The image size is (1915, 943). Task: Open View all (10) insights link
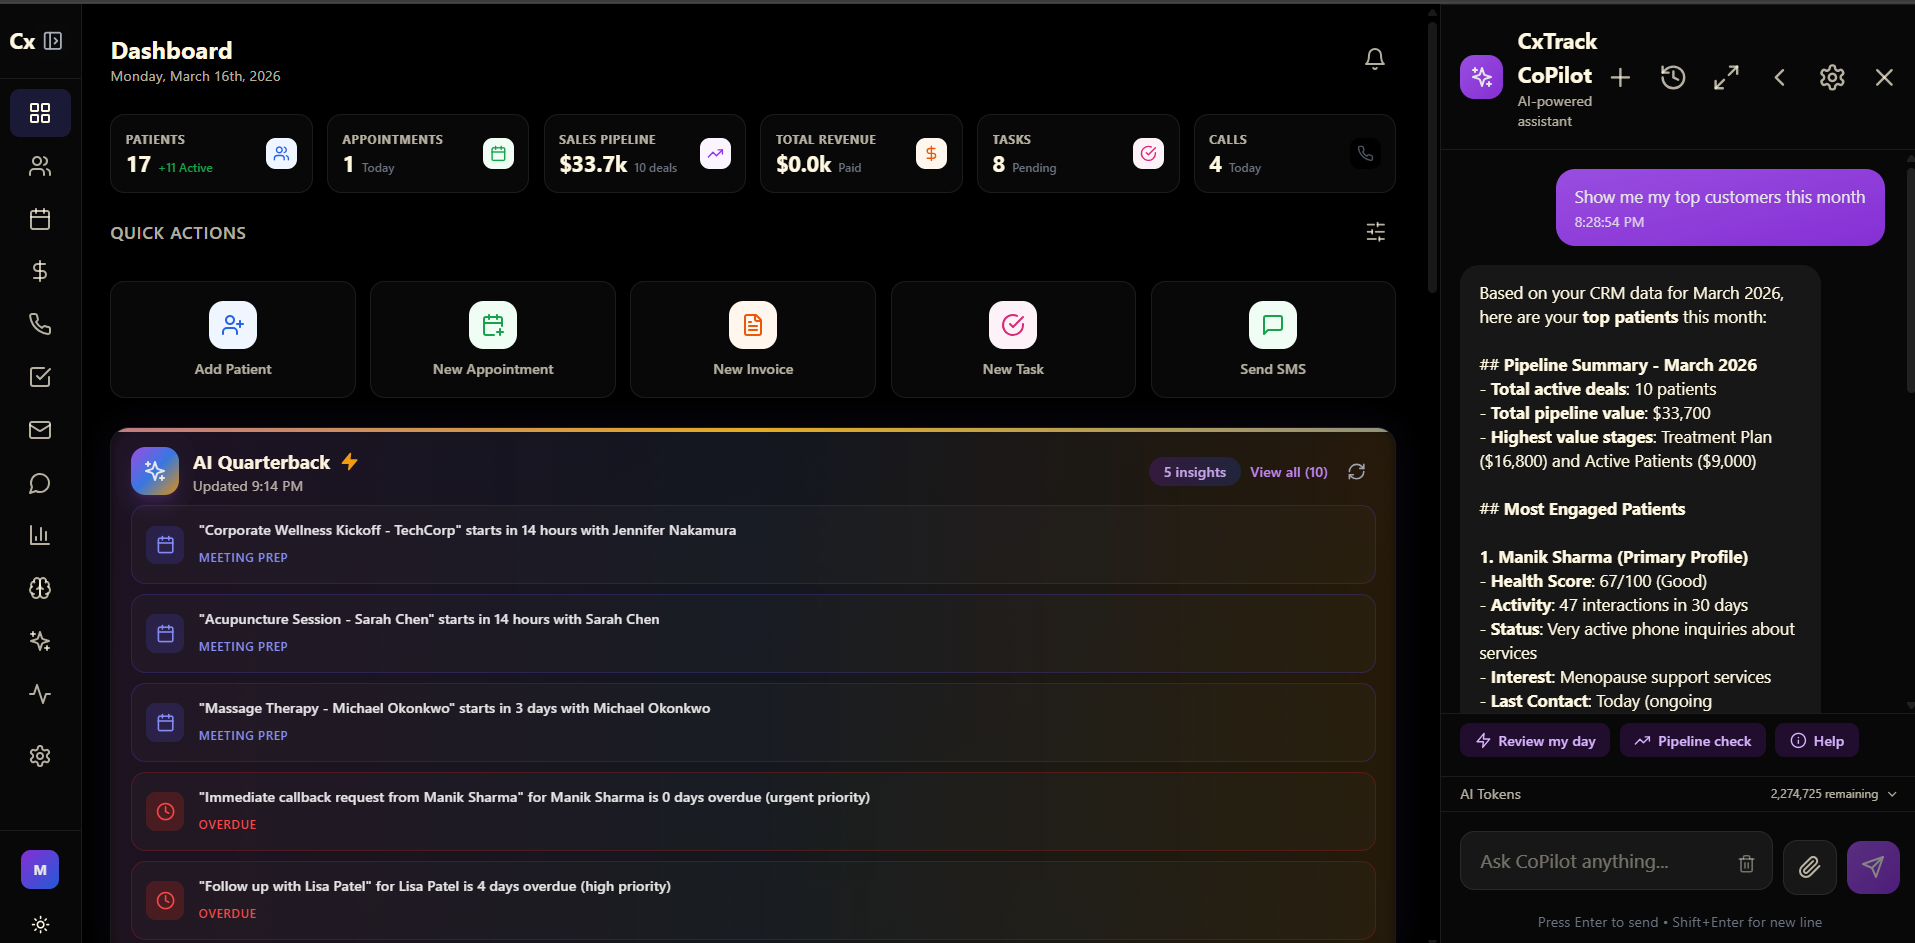[x=1288, y=471]
